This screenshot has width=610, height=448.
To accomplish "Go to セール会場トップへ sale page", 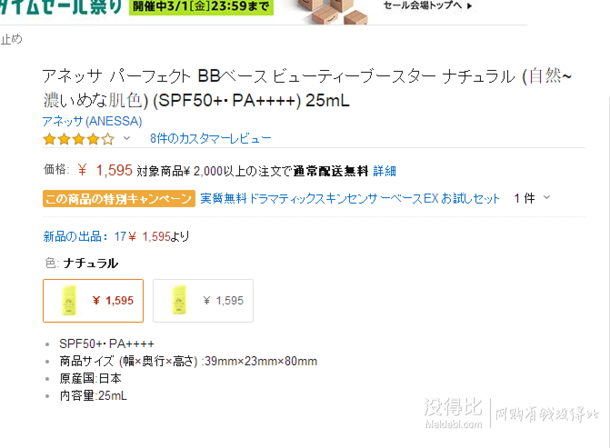I will (x=422, y=5).
